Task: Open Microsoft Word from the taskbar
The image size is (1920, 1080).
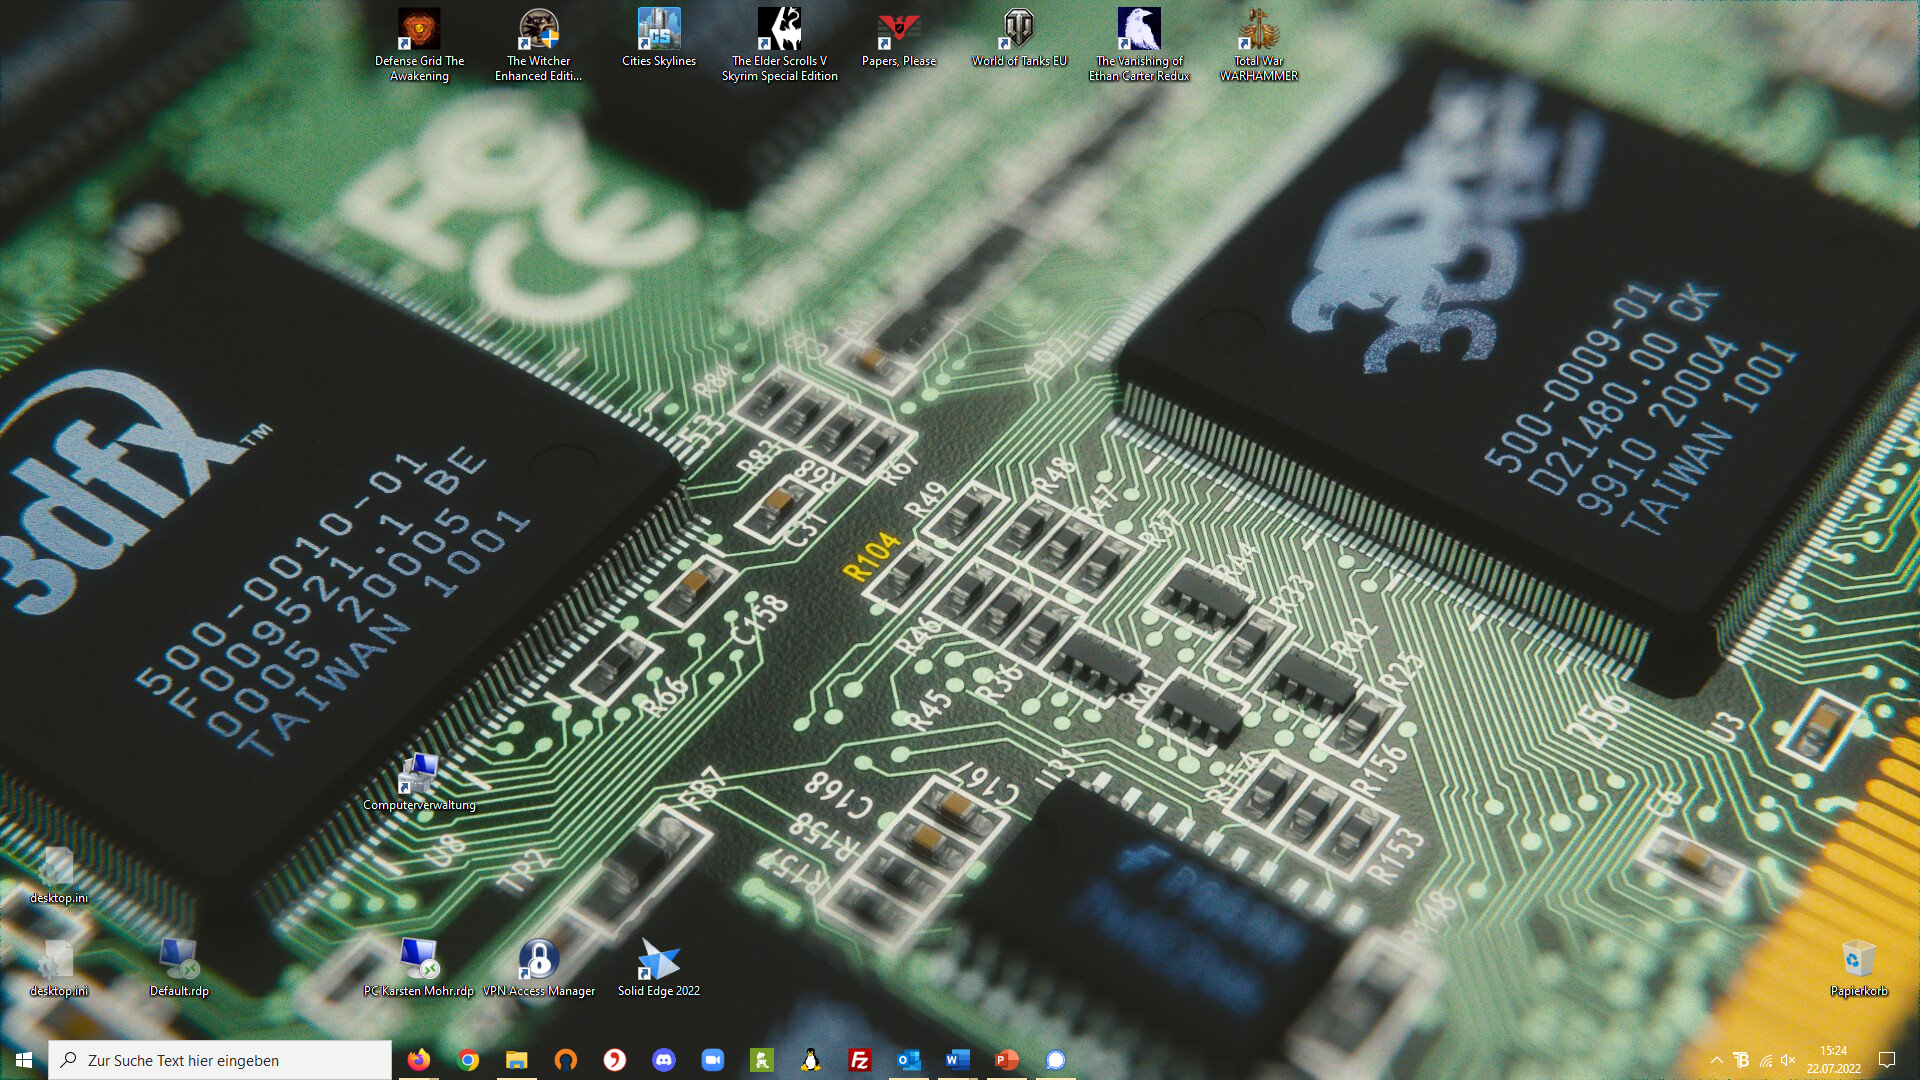Action: tap(958, 1060)
